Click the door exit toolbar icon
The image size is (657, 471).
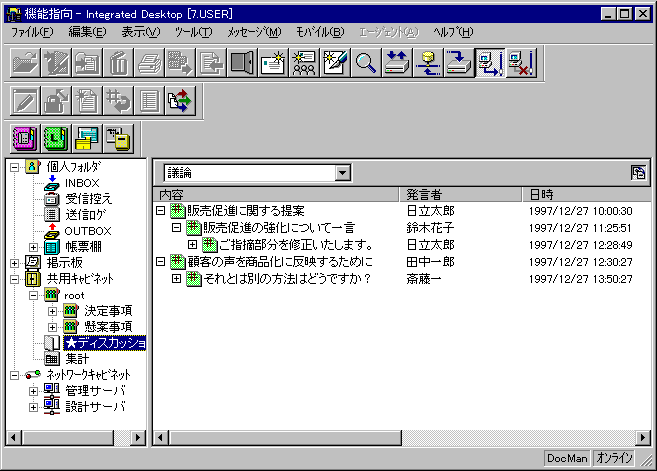click(x=242, y=63)
